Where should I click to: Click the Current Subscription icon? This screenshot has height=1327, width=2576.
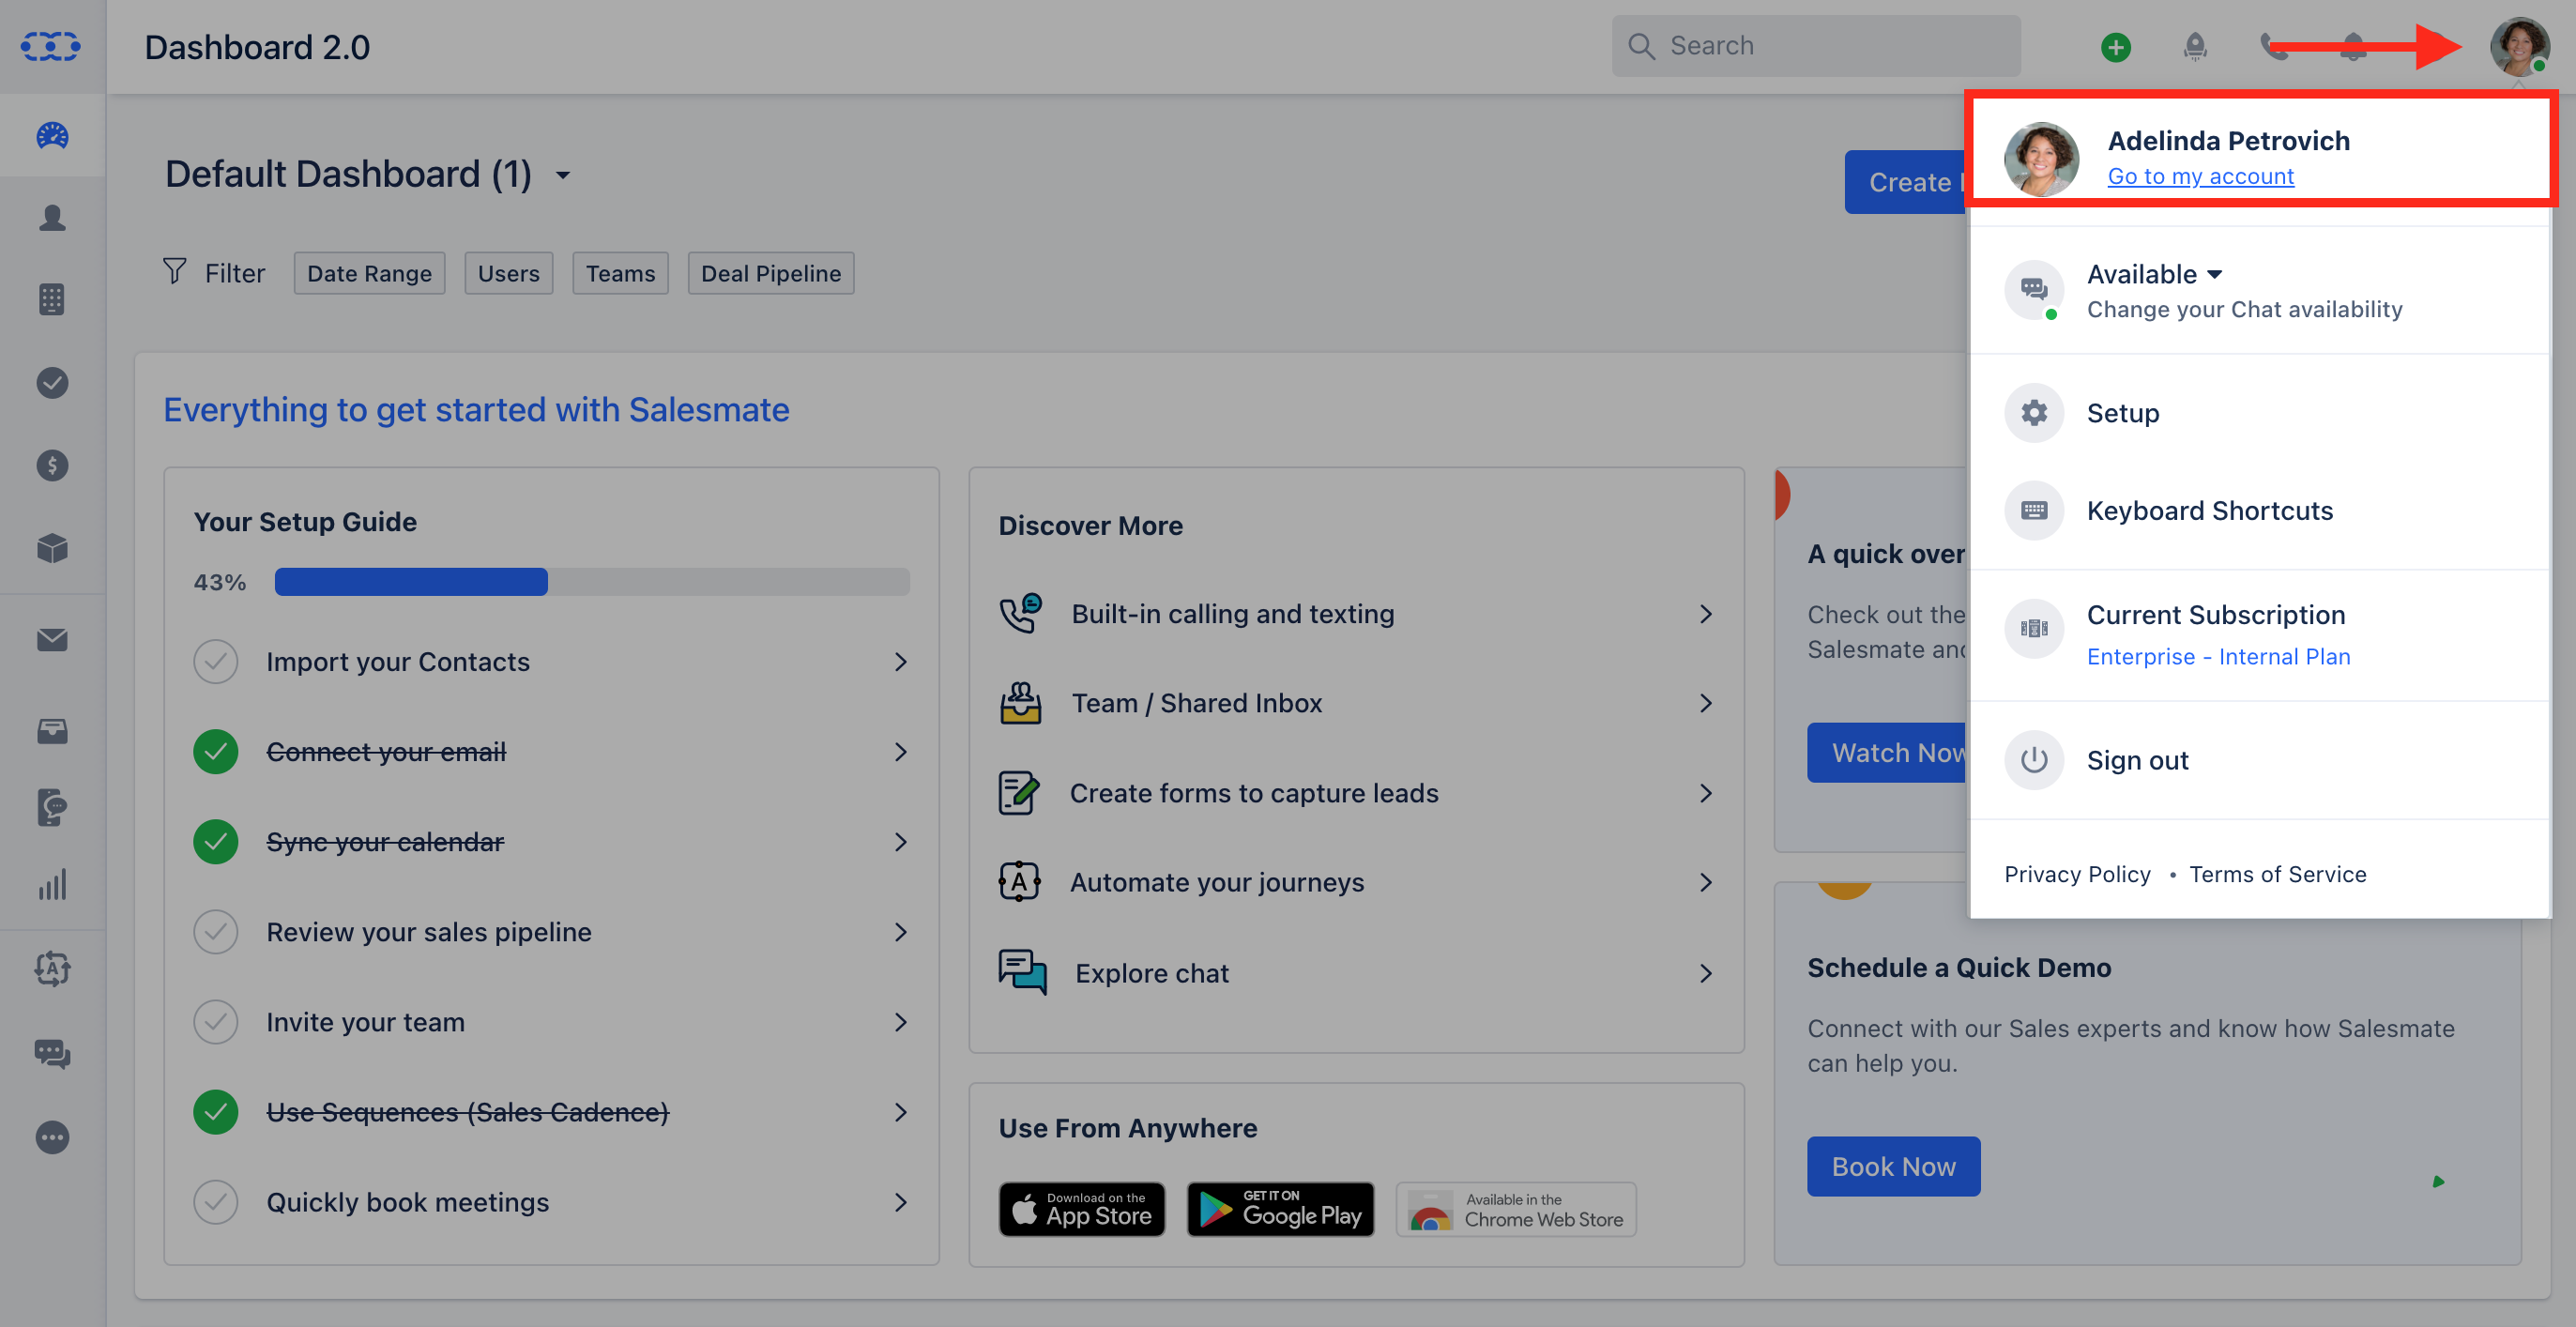tap(2034, 628)
